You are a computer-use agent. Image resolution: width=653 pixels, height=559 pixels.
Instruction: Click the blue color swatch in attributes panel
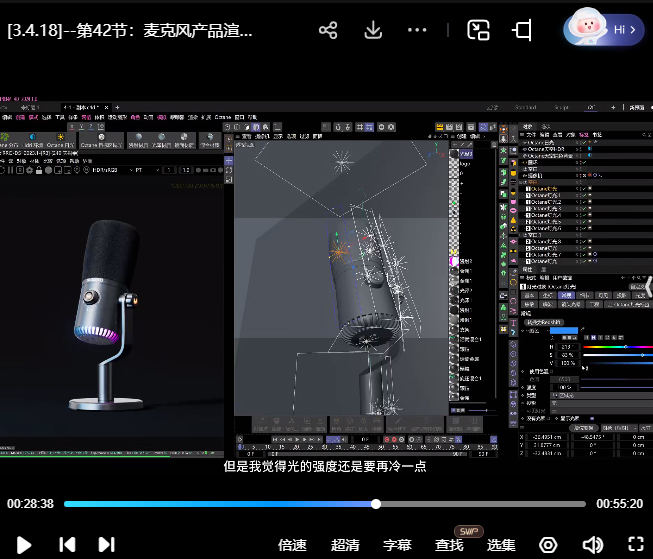(565, 330)
